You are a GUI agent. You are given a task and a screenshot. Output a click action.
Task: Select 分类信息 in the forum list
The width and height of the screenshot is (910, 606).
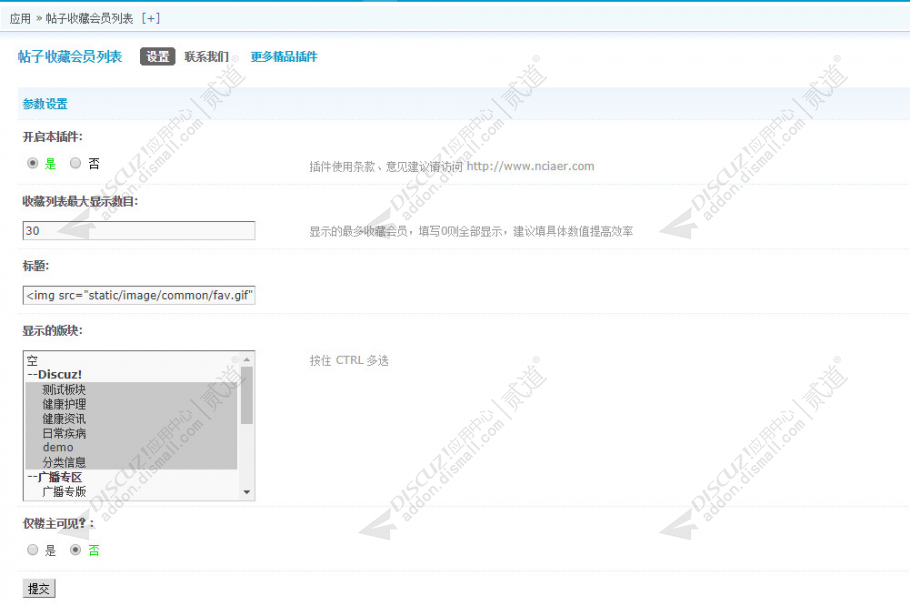(131, 462)
